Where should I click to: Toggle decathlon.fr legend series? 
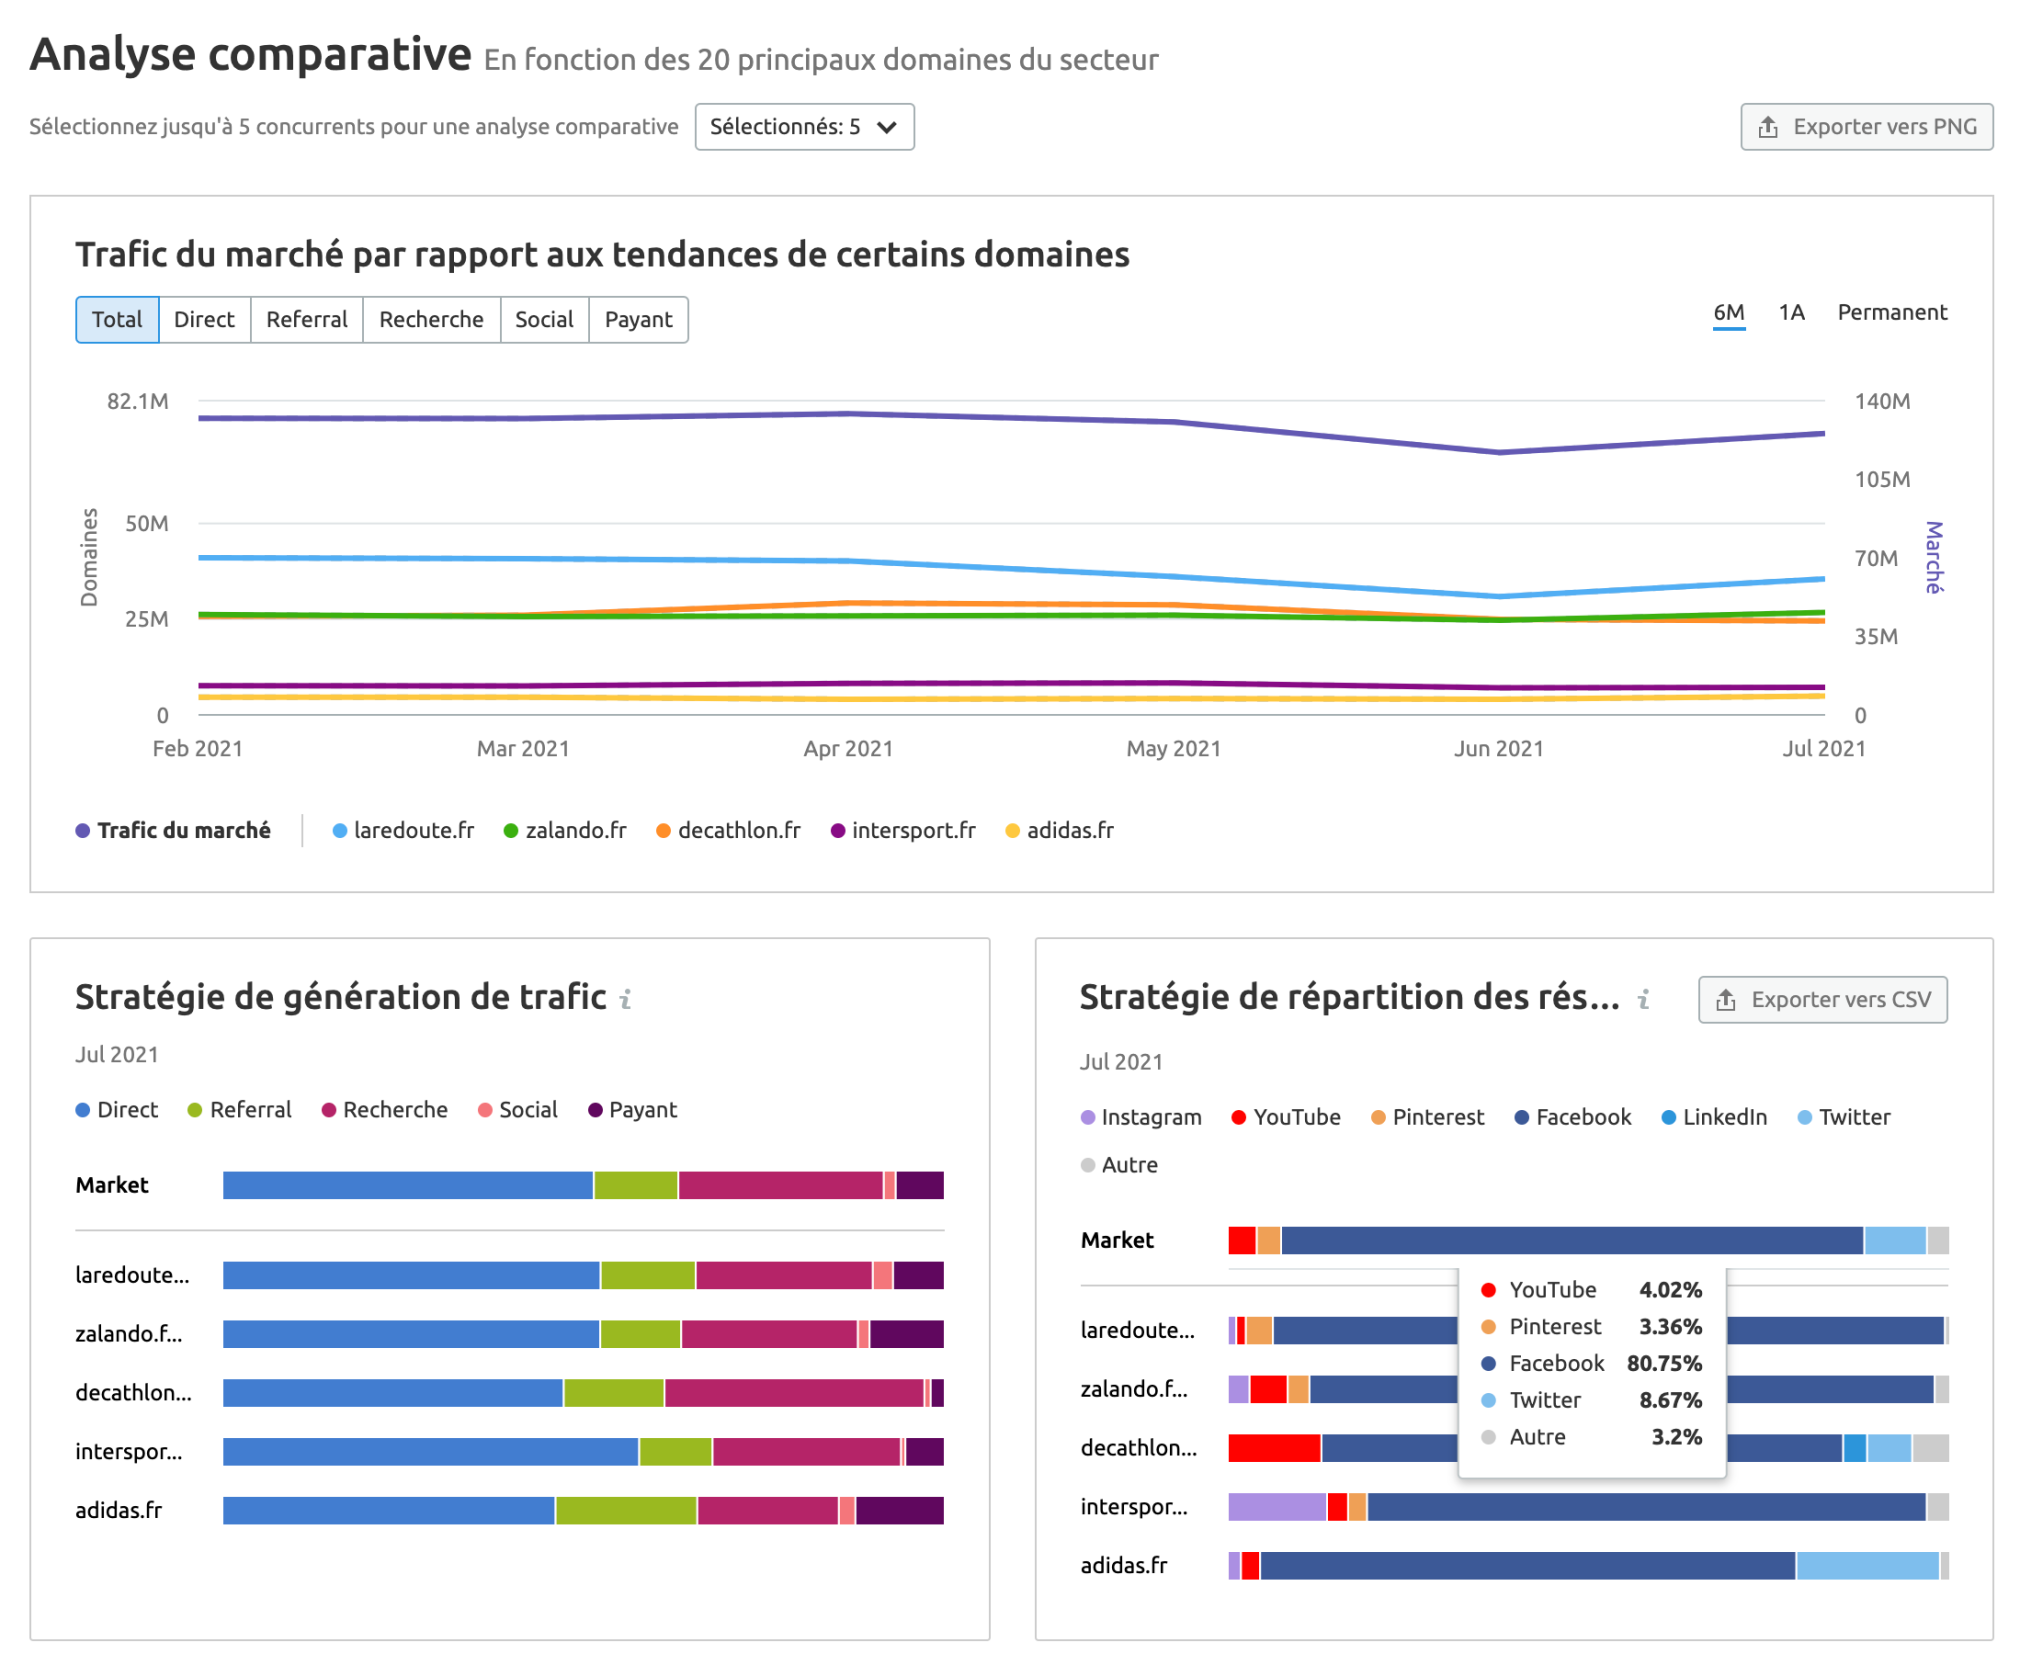(x=728, y=830)
